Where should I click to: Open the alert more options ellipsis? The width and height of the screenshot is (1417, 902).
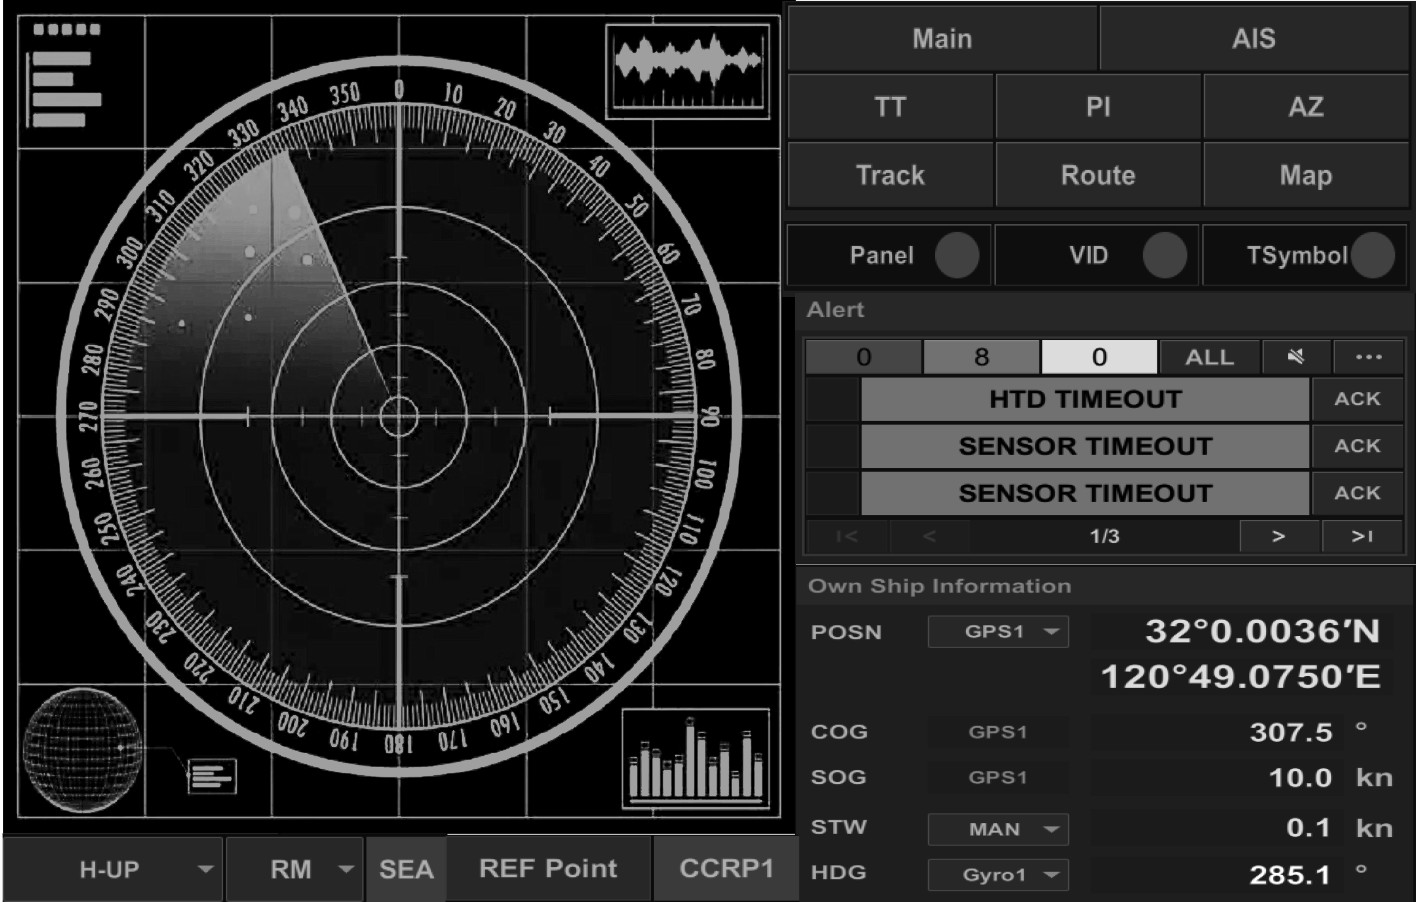1368,357
